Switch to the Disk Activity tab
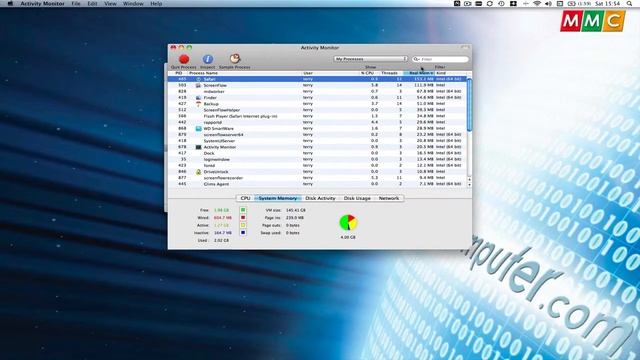The image size is (640, 360). [x=320, y=198]
